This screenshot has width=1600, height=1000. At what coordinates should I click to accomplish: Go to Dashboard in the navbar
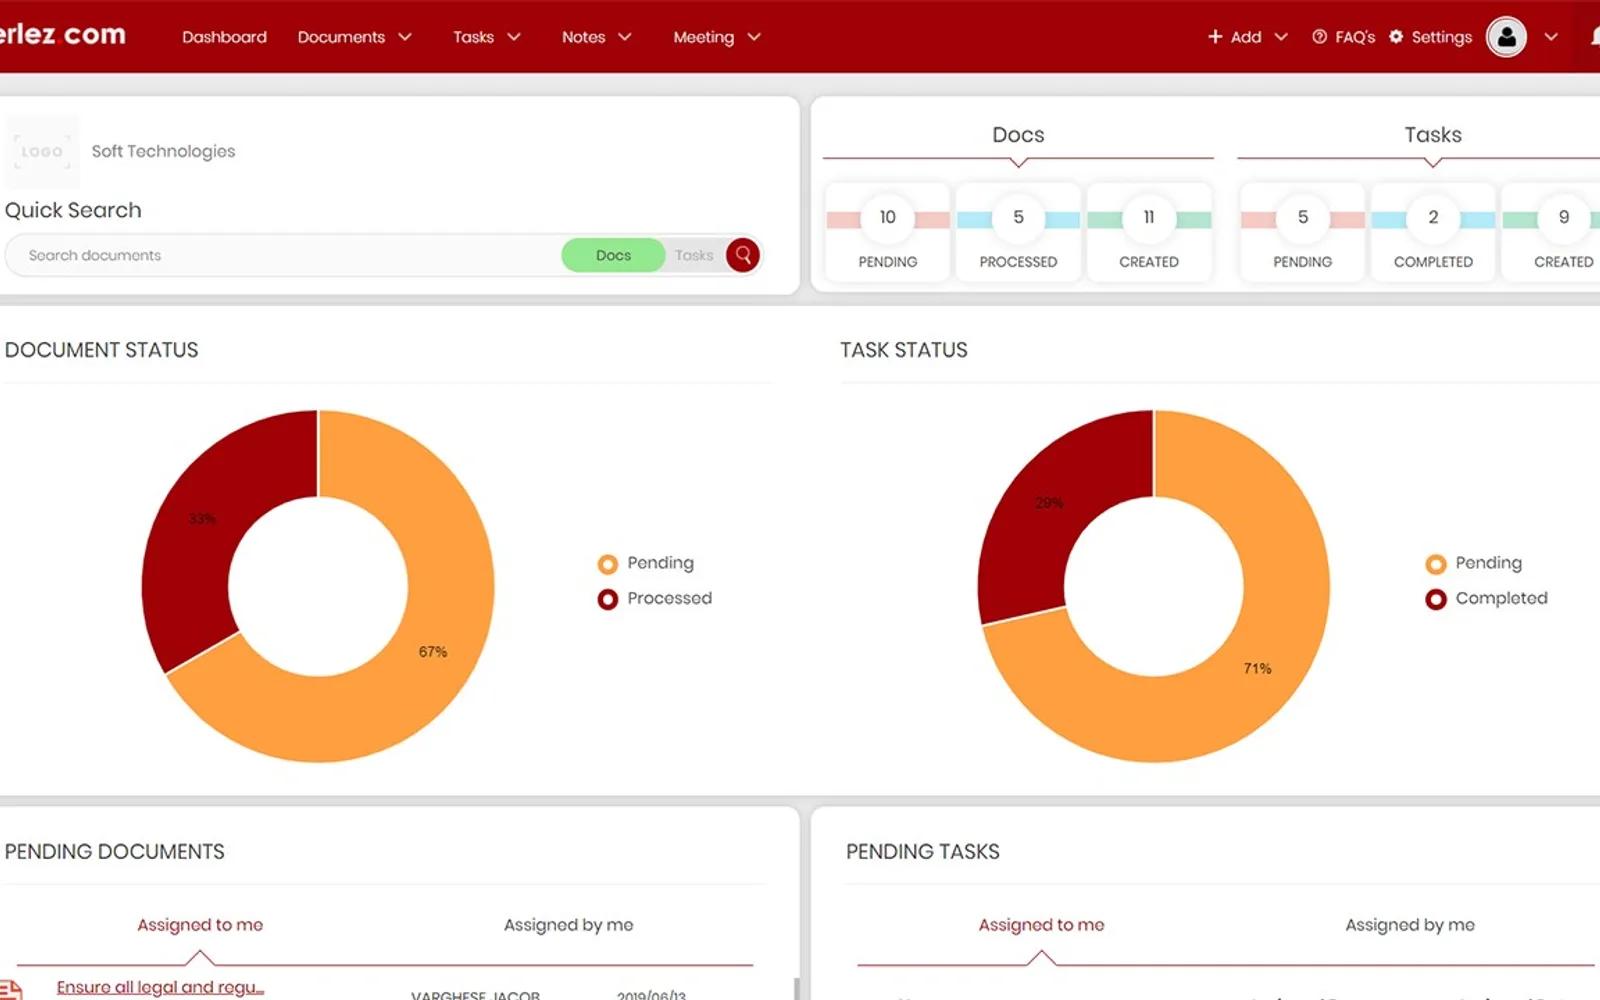click(224, 37)
